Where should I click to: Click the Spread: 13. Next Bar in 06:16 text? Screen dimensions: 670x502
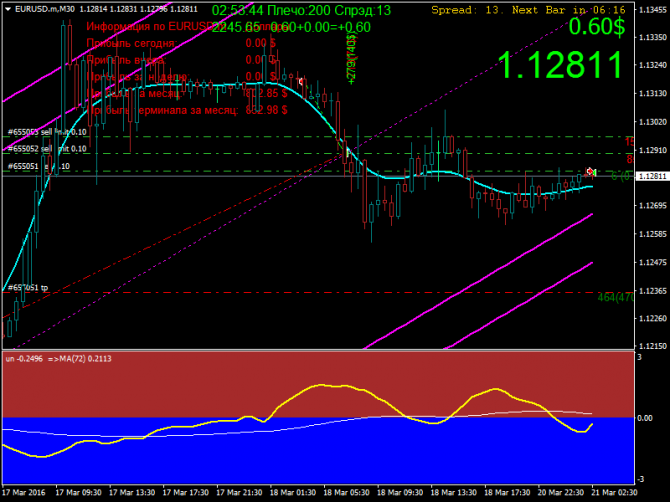pos(528,9)
